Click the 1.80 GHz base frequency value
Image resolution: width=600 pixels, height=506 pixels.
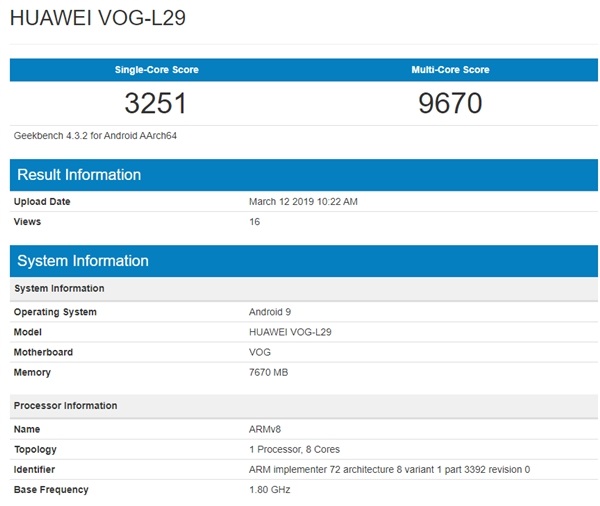tap(269, 489)
